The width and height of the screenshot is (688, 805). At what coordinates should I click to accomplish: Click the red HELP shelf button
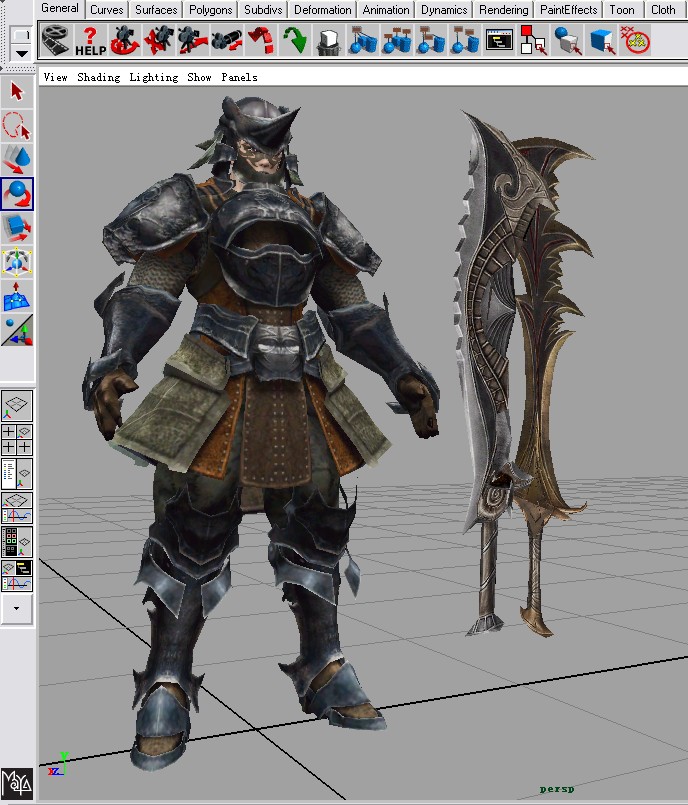coord(90,41)
